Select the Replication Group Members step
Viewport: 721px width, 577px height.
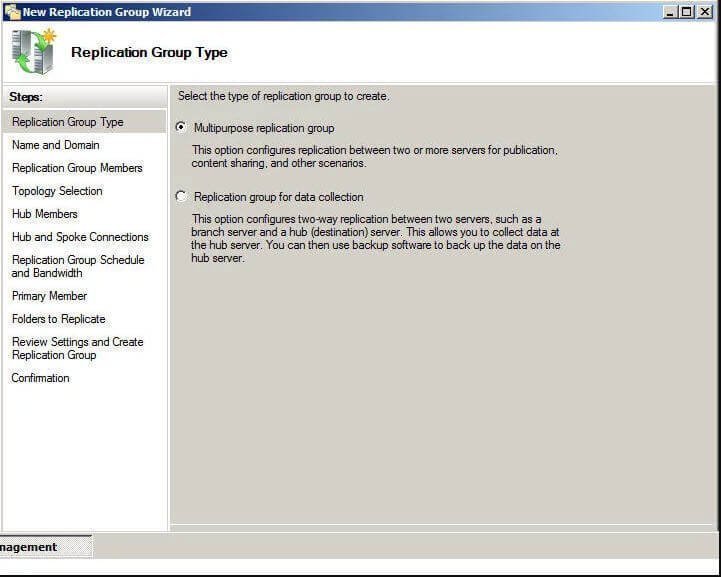(x=77, y=168)
